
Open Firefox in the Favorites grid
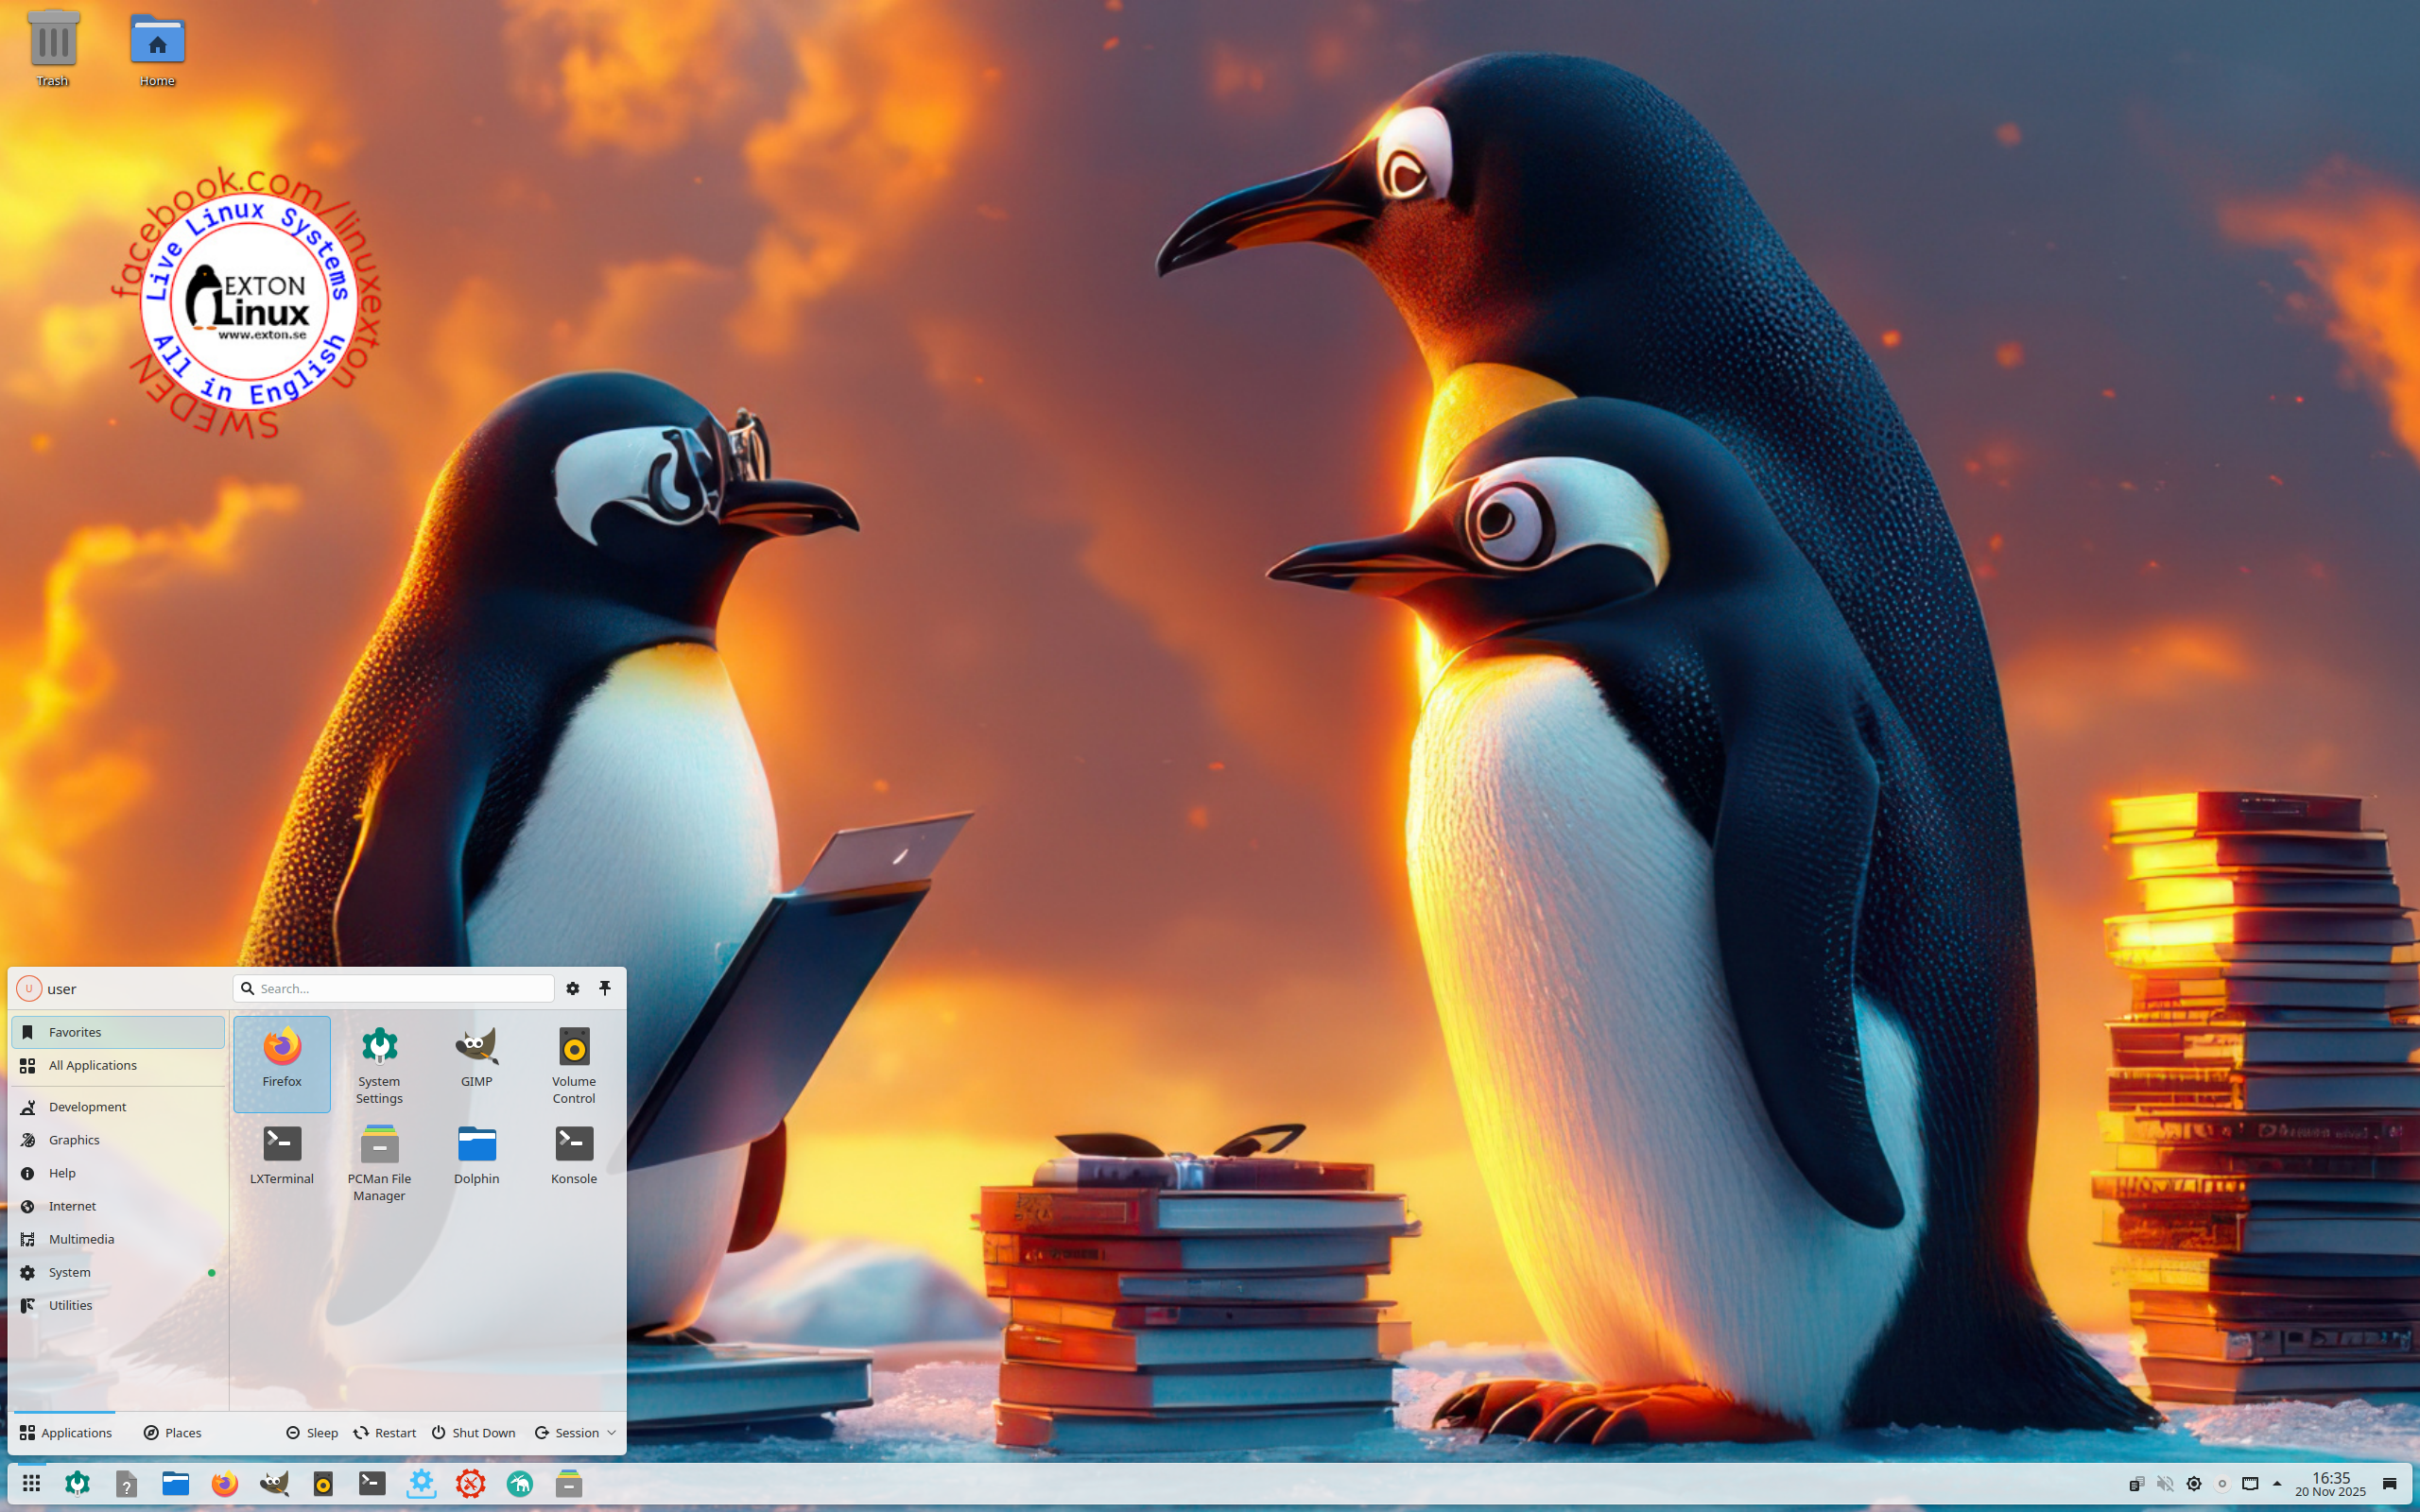282,1063
